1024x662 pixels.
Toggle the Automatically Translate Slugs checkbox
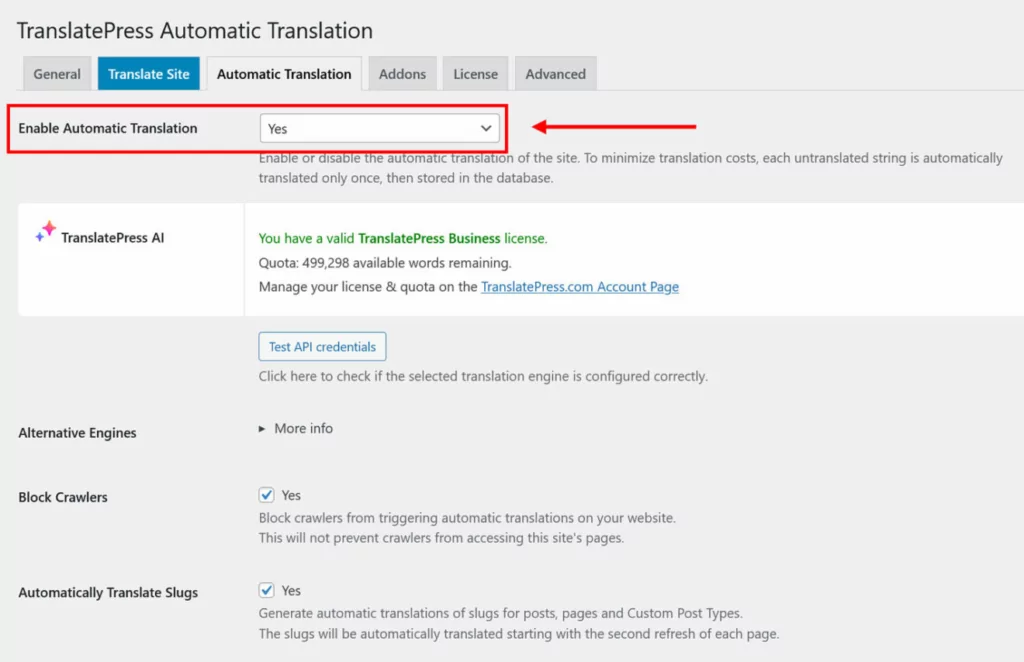point(266,590)
